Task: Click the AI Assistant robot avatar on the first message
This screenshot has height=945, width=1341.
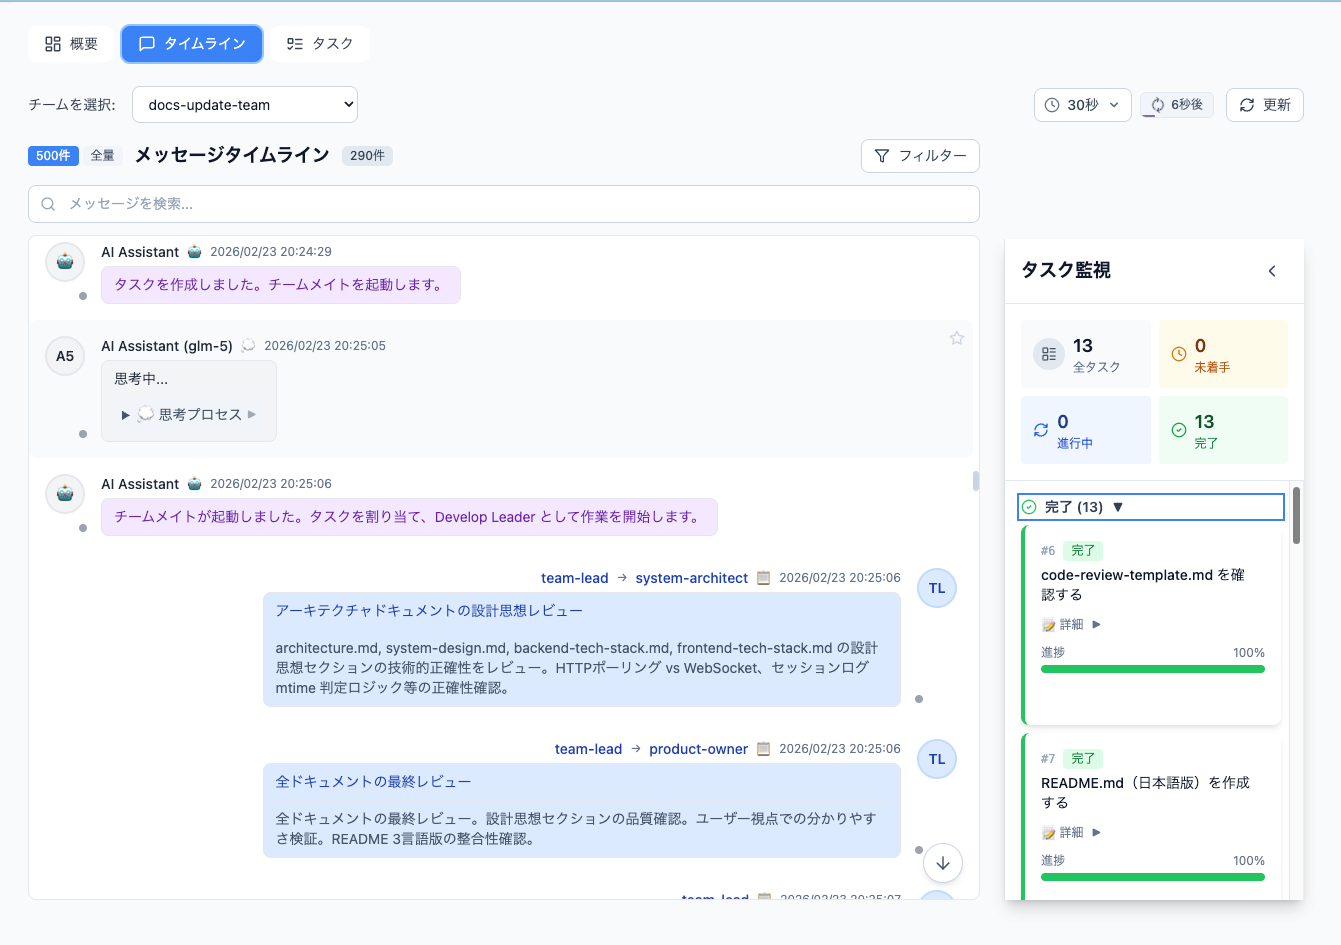Action: pos(64,261)
